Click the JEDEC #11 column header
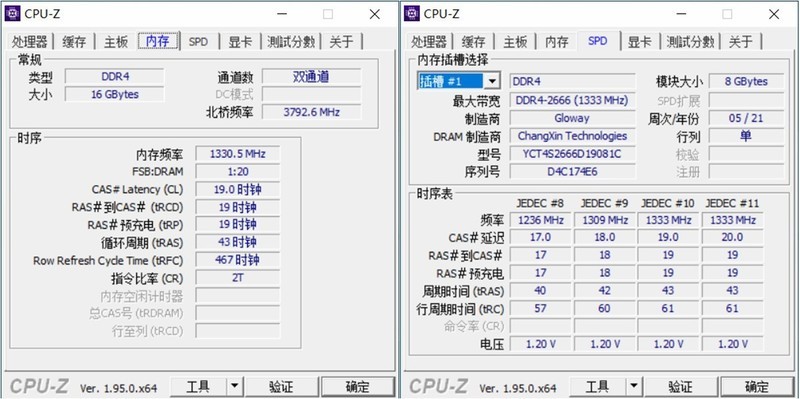The image size is (800, 399). click(x=732, y=204)
